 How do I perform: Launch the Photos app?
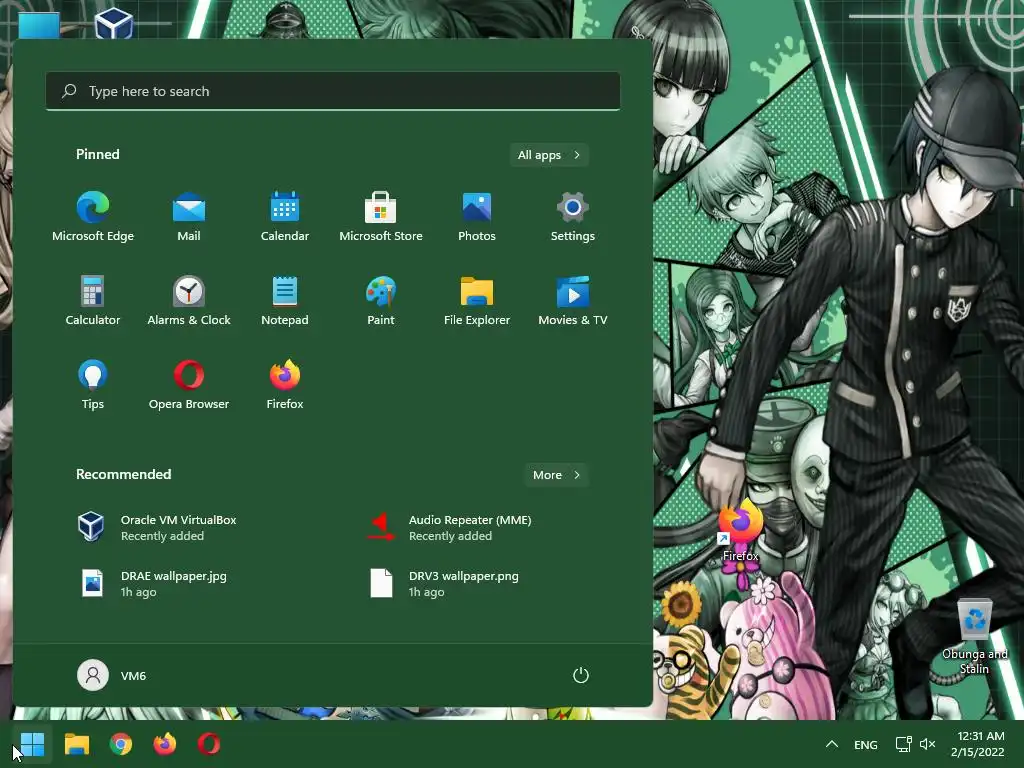[x=477, y=217]
